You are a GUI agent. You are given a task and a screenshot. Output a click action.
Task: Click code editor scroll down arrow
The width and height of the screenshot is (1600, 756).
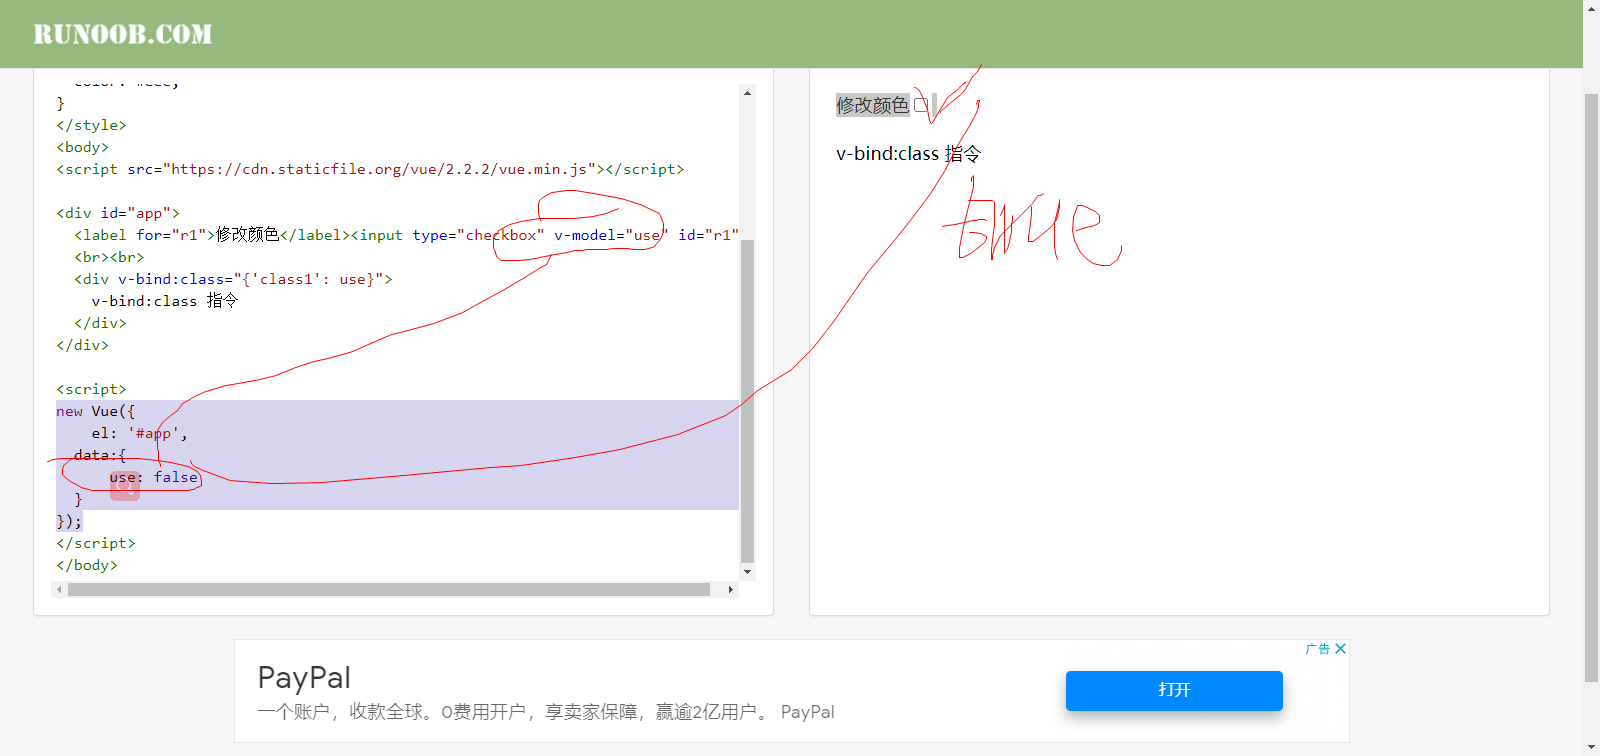click(747, 572)
